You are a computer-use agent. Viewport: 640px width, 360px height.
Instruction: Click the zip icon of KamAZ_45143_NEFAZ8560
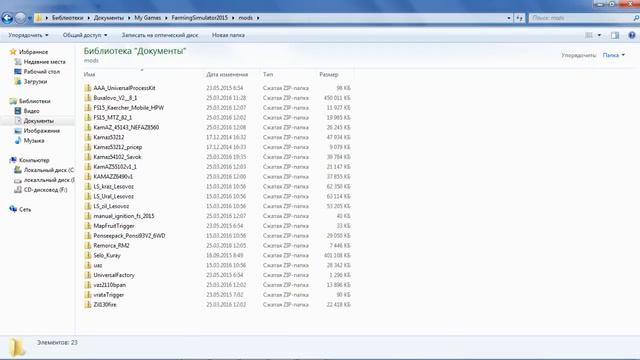tap(88, 127)
